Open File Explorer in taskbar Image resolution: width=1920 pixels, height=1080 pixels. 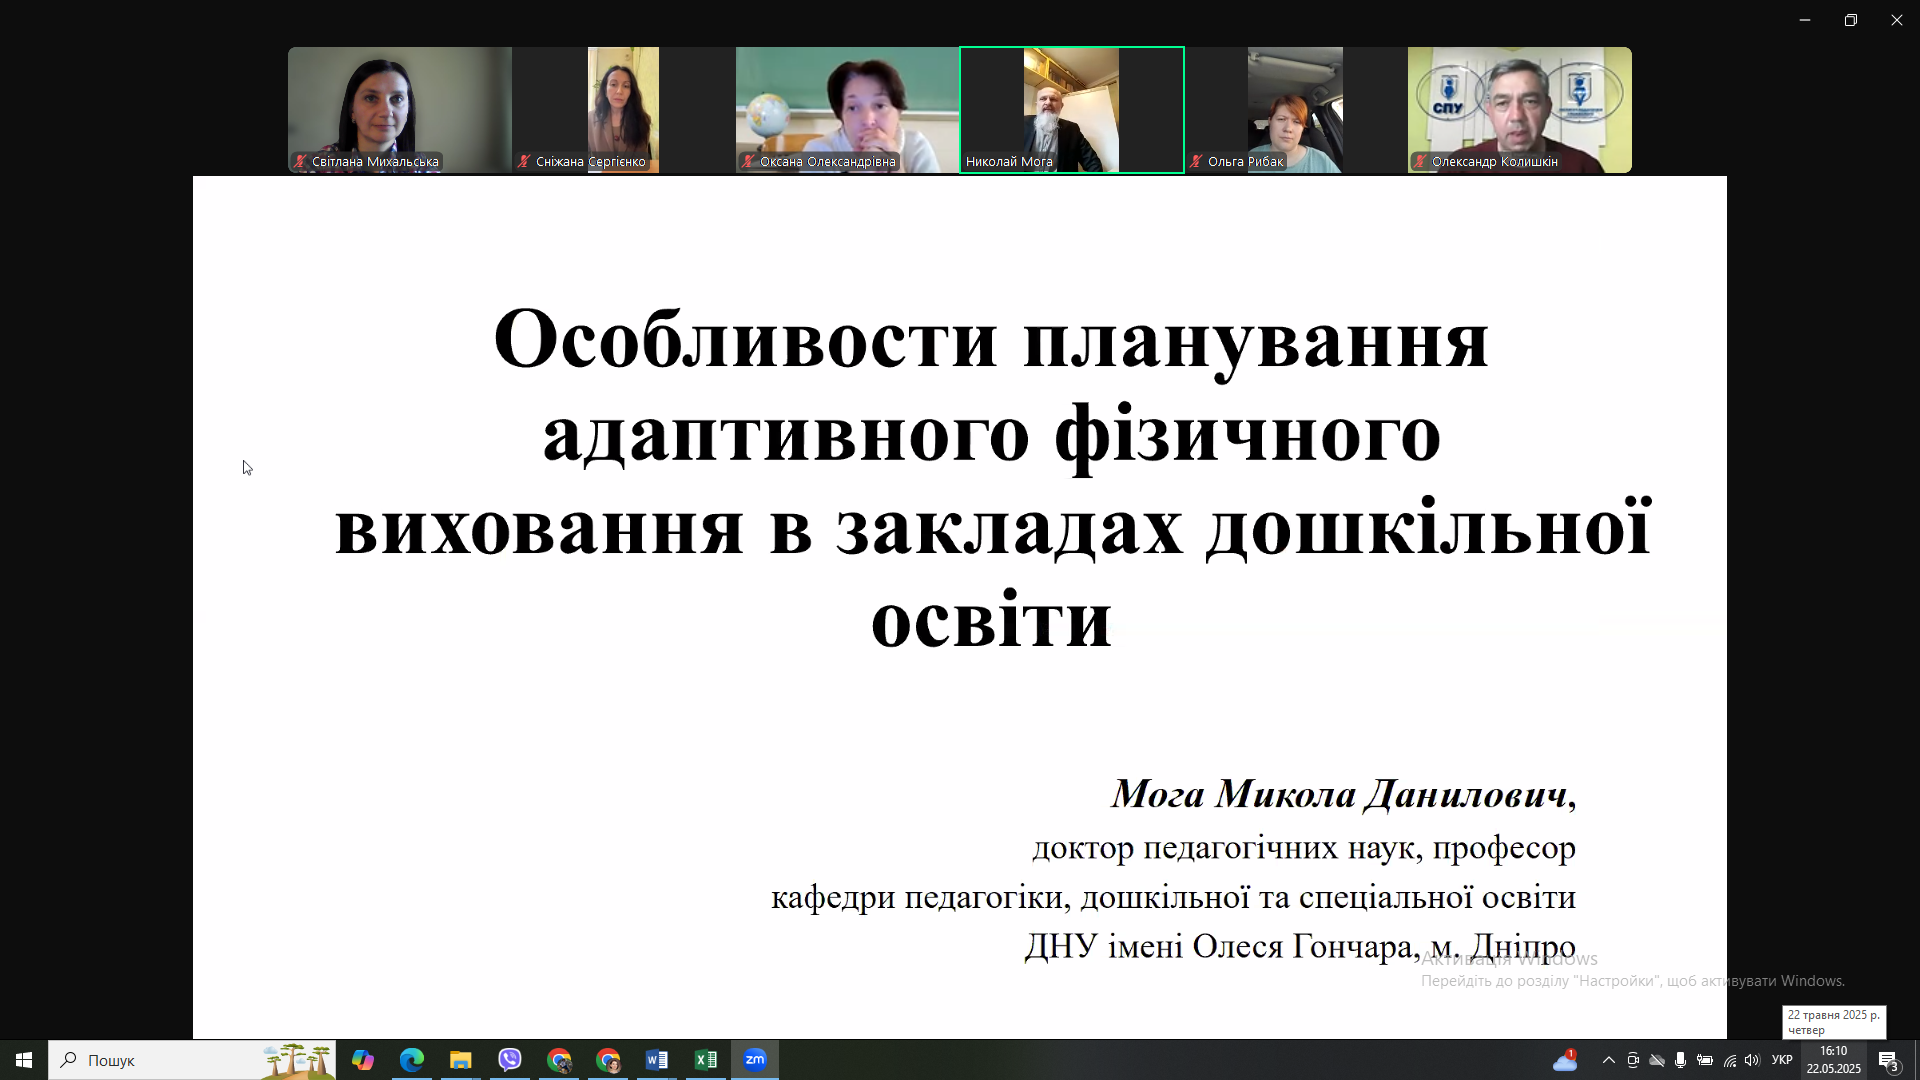click(461, 1060)
